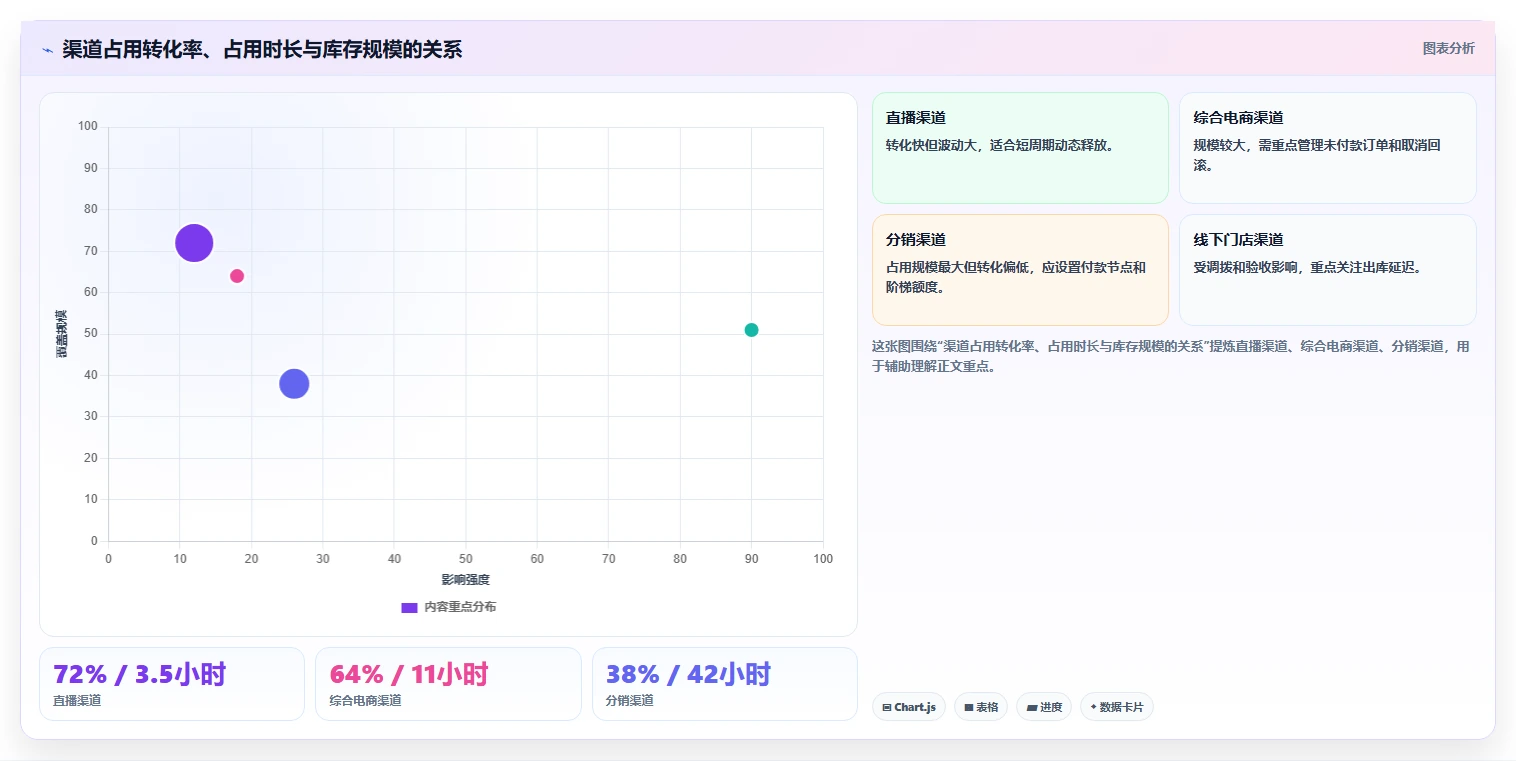Click the large purple bubble at x=12

click(194, 243)
